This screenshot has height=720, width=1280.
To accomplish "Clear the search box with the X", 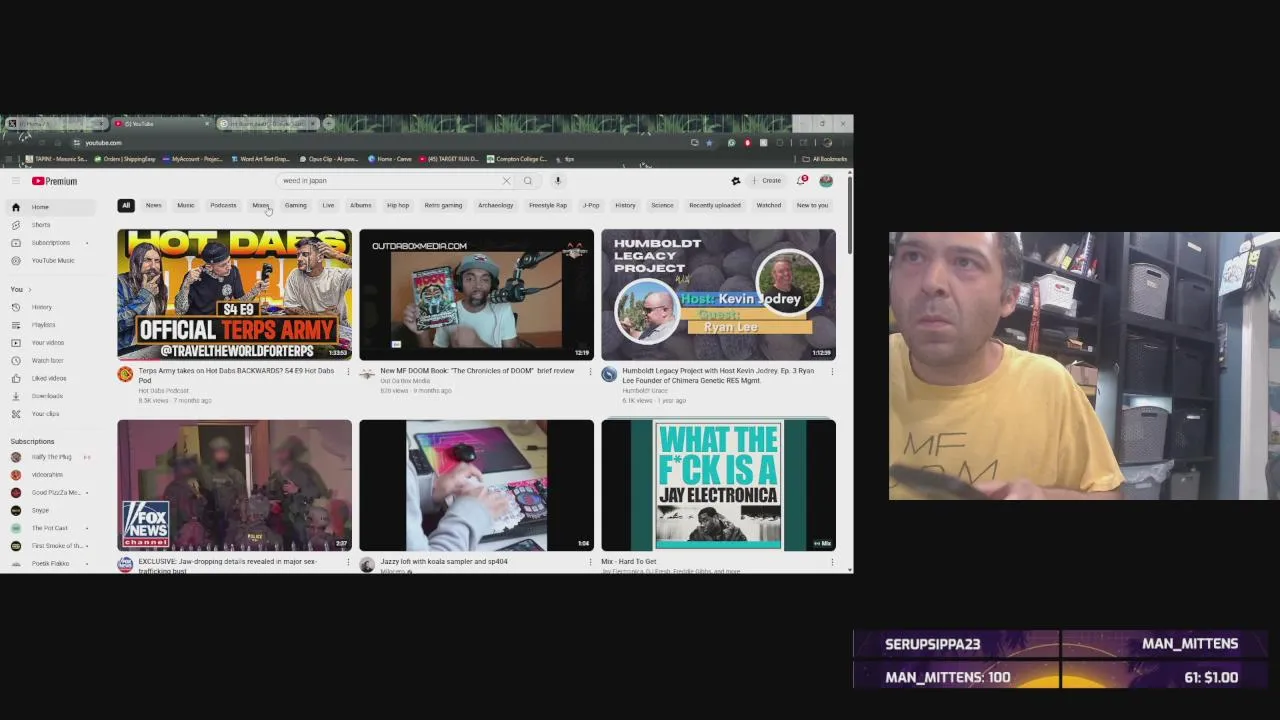I will (506, 181).
